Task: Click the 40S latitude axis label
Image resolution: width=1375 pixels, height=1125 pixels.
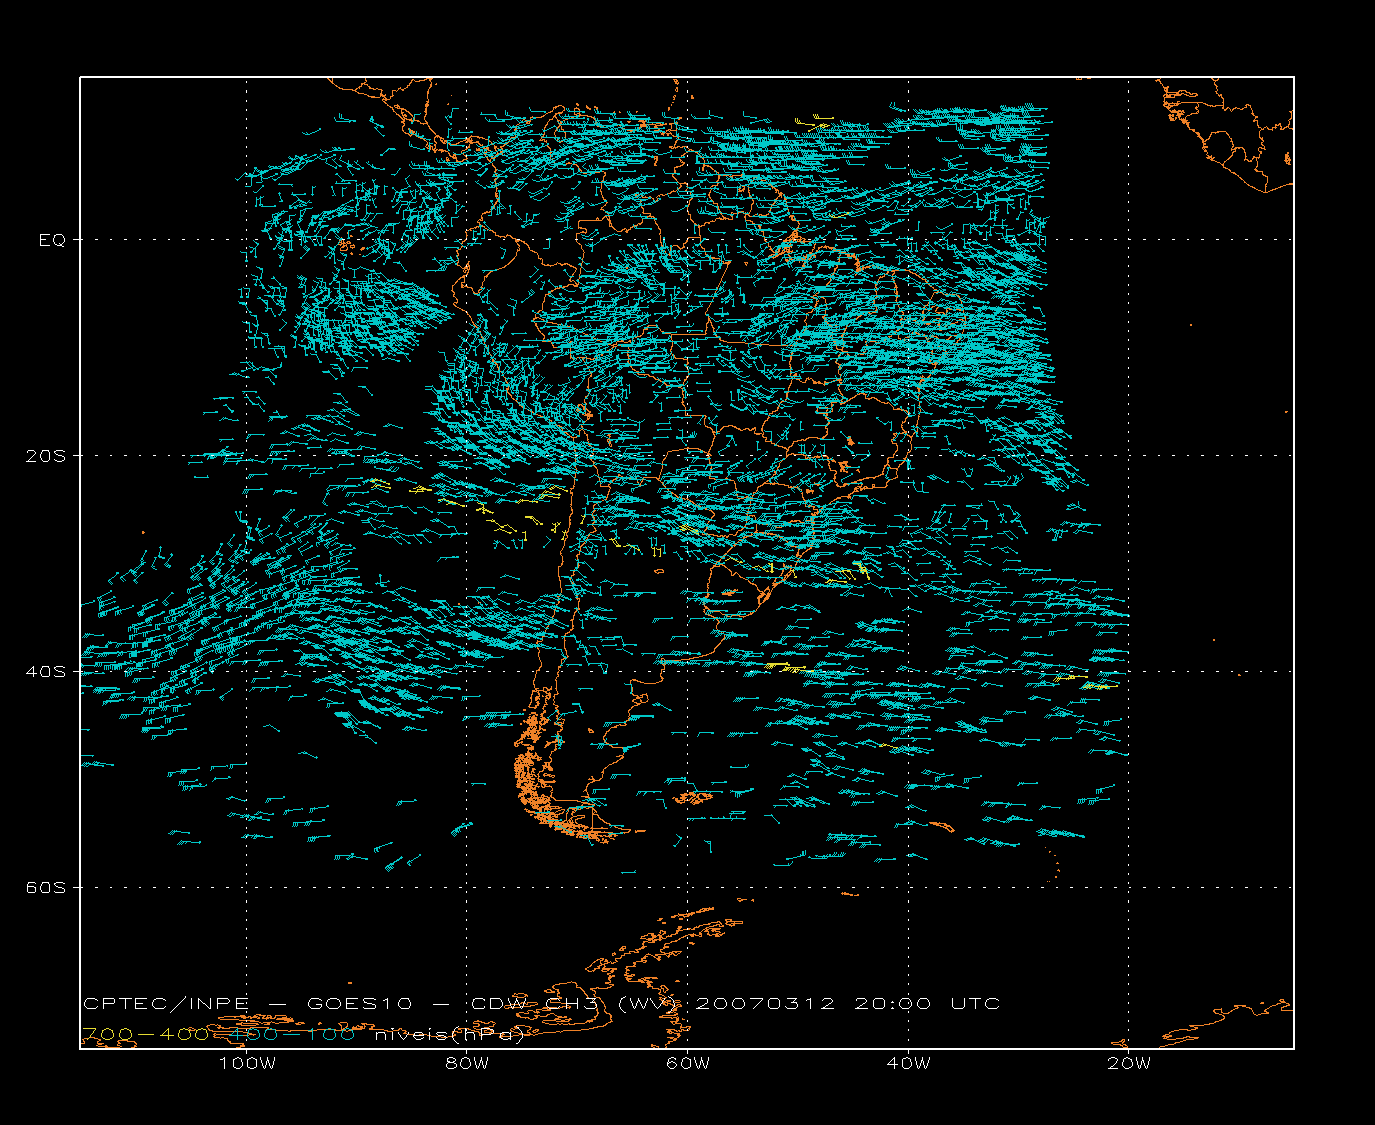Action: coord(45,672)
